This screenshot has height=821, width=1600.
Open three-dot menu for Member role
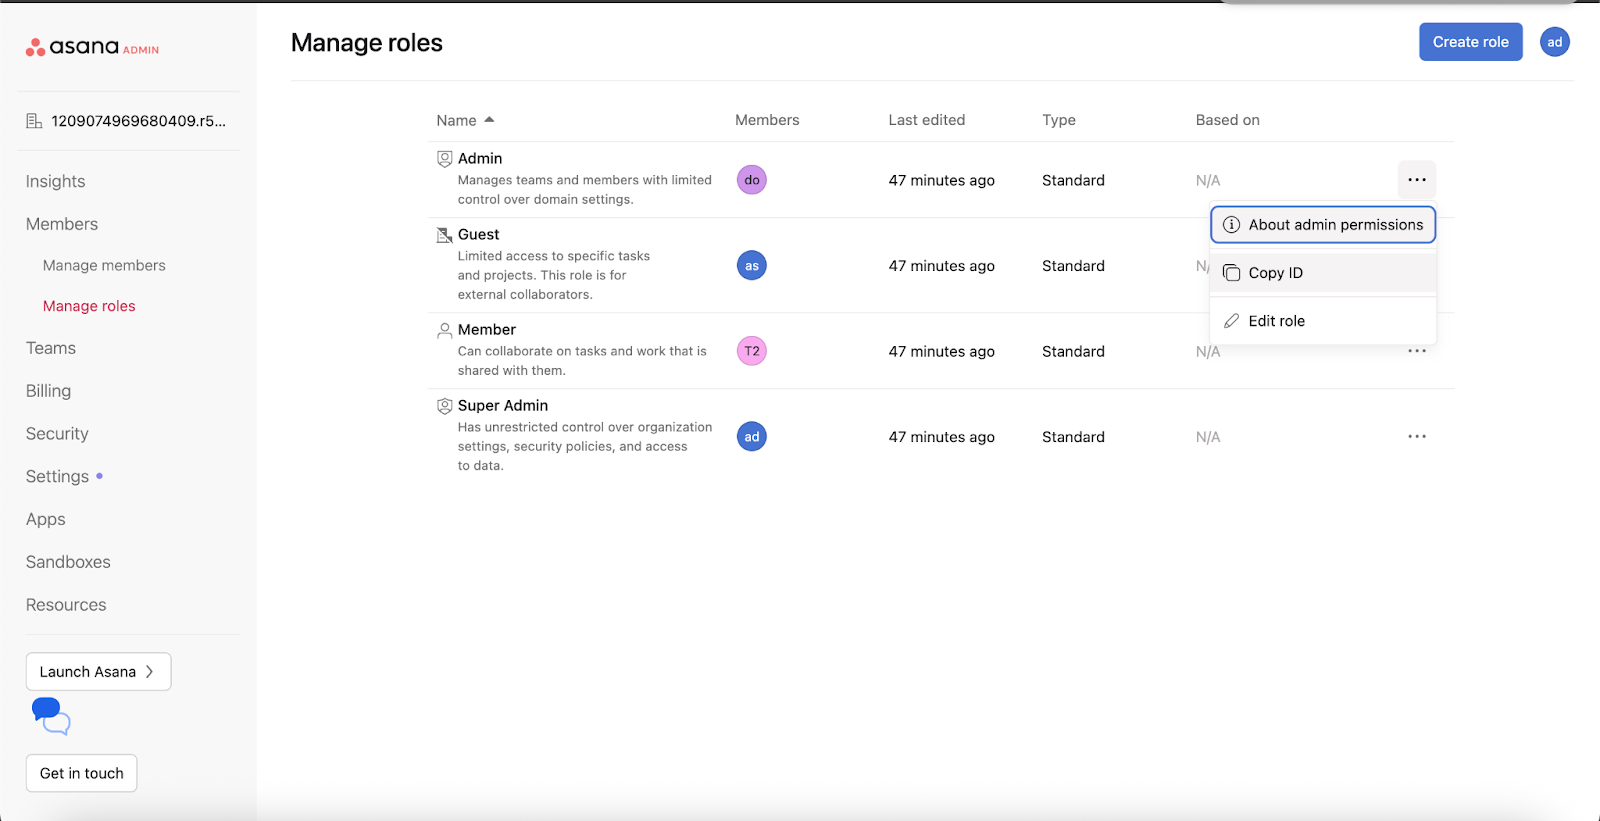pos(1416,351)
